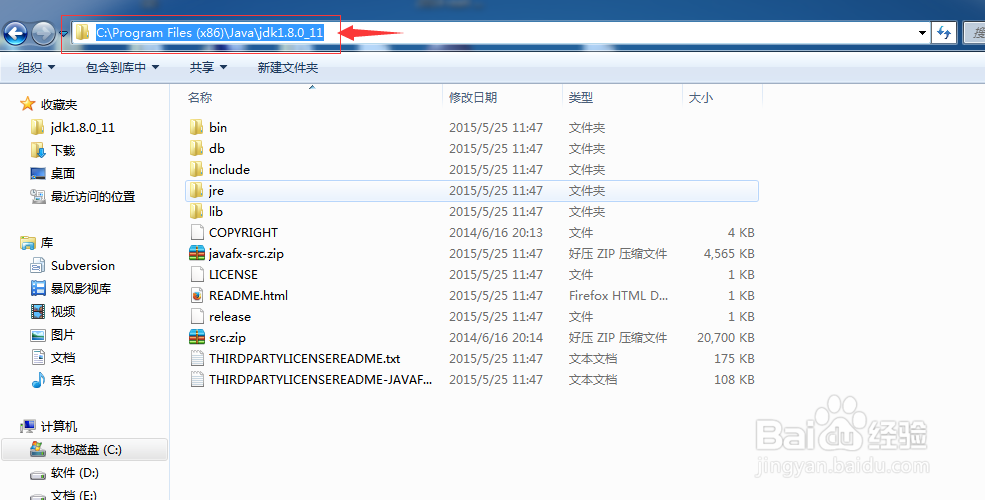The image size is (985, 500).
Task: Click the 20,700 KB size cell
Action: tap(726, 337)
